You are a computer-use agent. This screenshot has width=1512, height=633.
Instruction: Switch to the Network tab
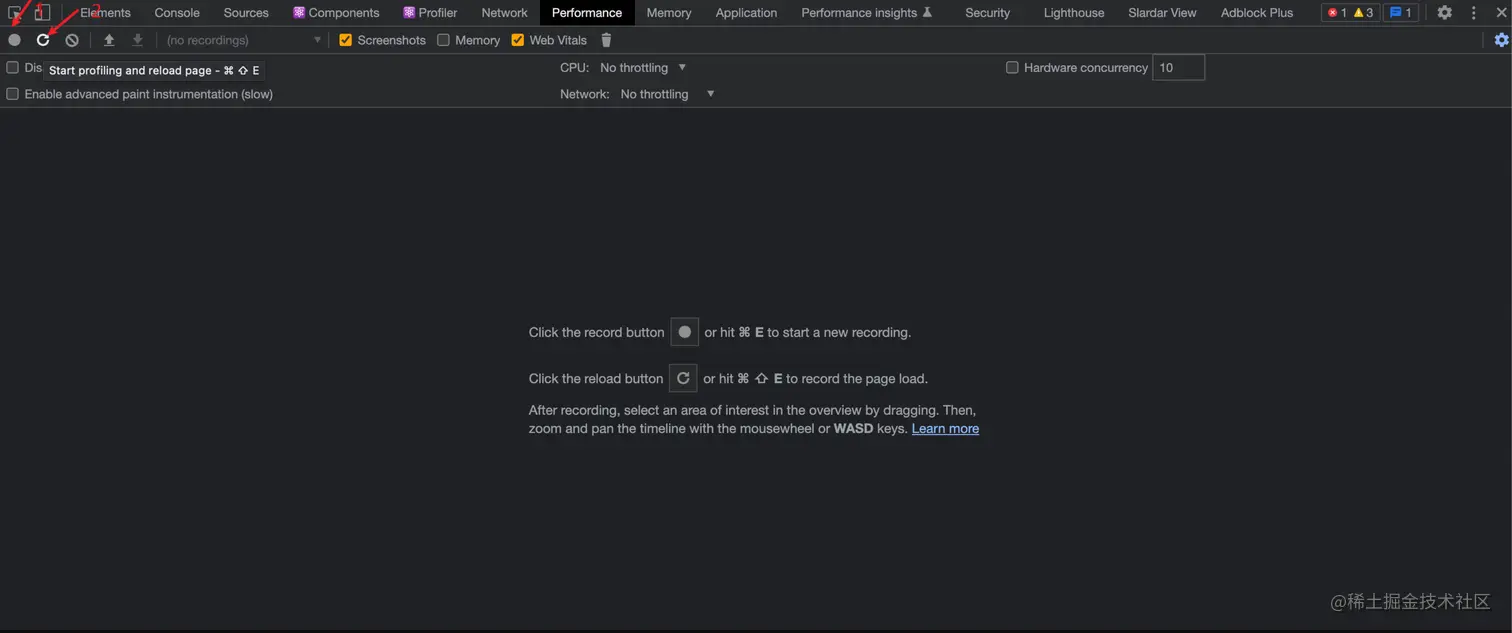[x=504, y=13]
